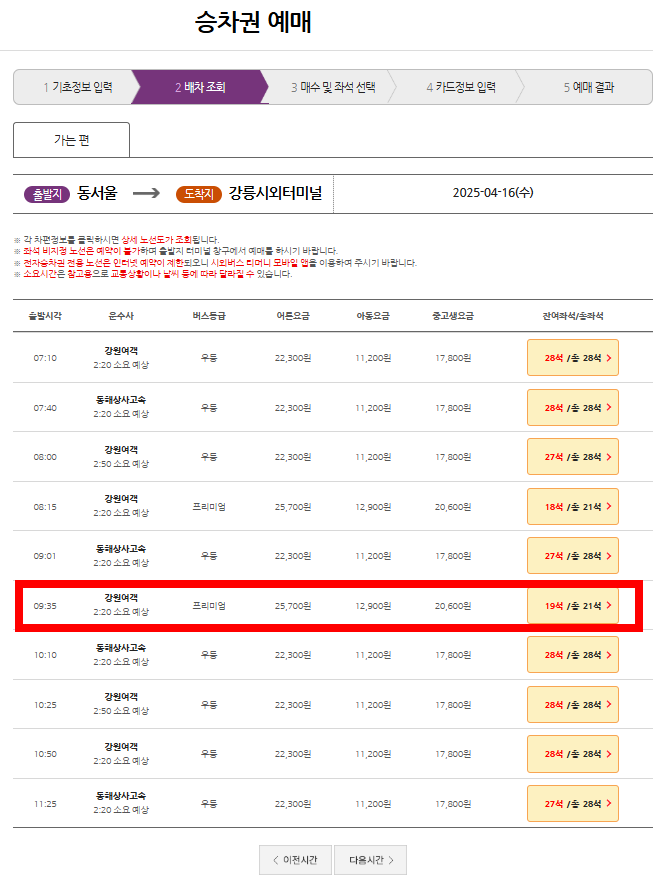The height and width of the screenshot is (882, 660).
Task: Click destination 강릉시외터미널
Action: [275, 194]
